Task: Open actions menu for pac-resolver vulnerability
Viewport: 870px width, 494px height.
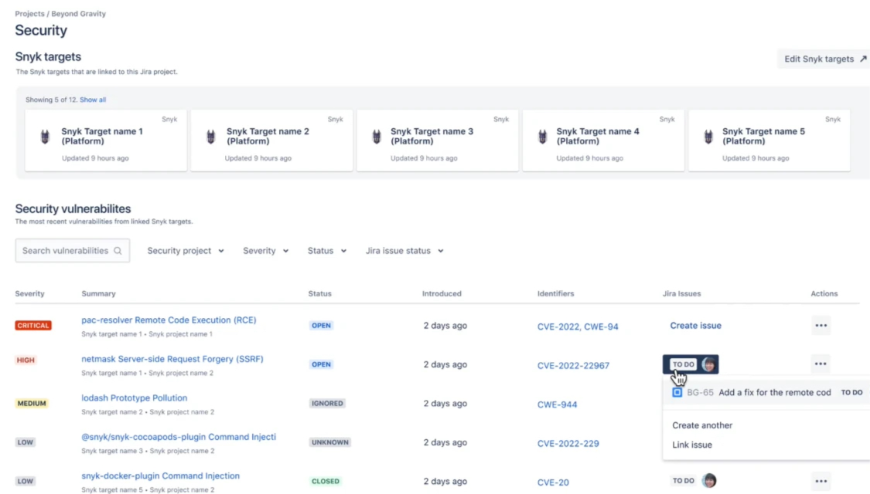Action: point(821,325)
